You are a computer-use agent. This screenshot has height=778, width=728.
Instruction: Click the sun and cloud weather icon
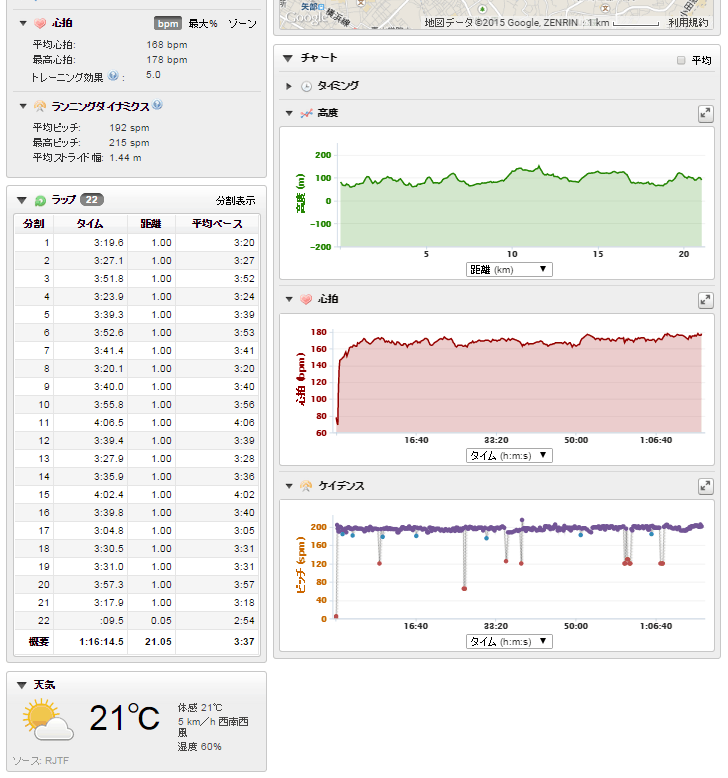pos(47,719)
